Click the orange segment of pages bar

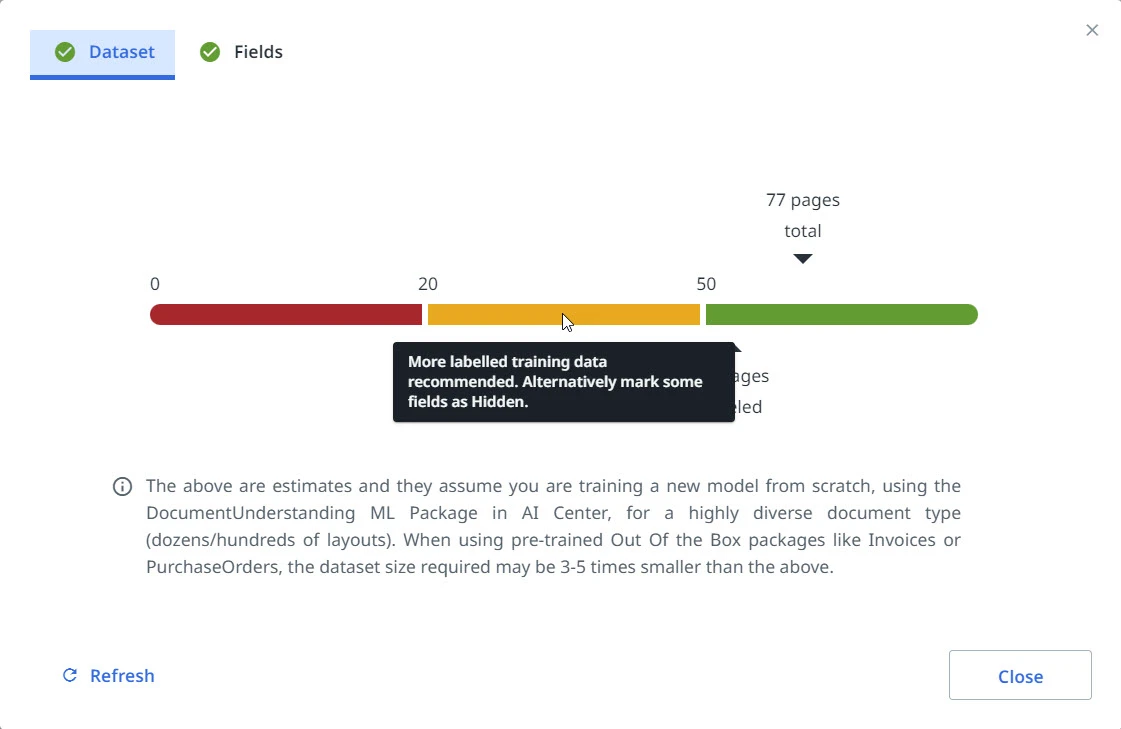click(564, 314)
